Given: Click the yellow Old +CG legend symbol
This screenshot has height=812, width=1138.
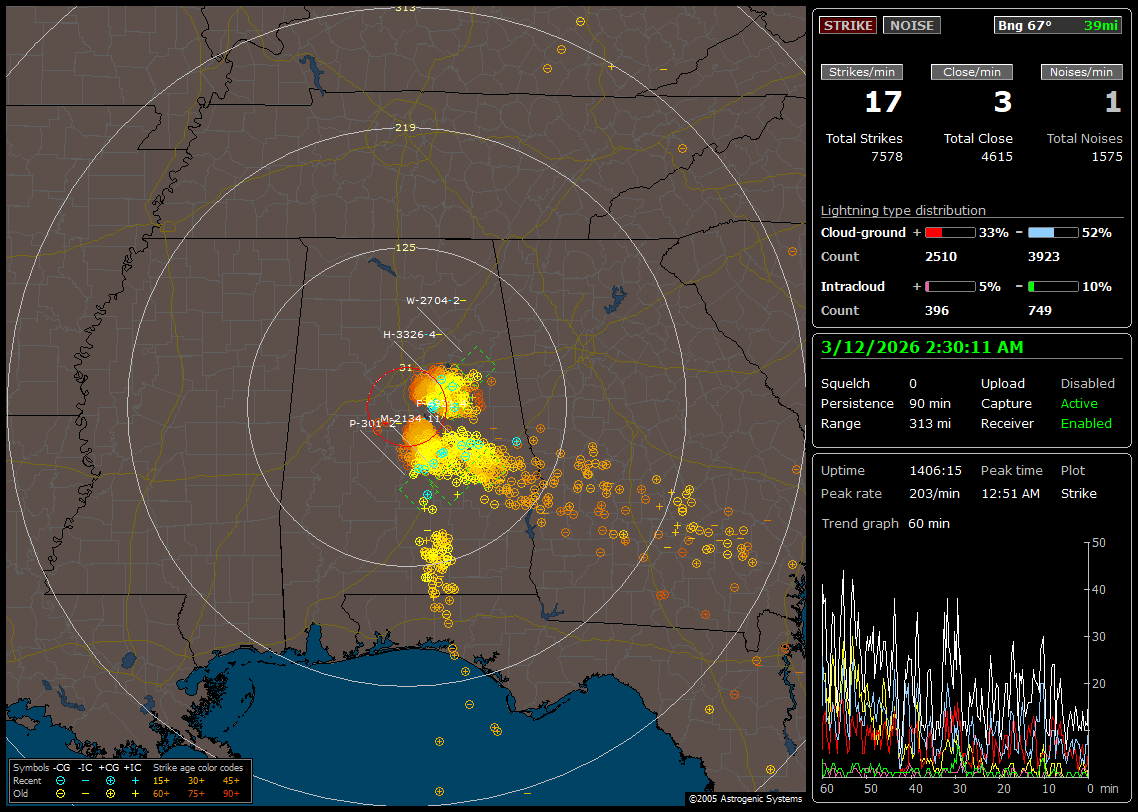Looking at the screenshot, I should [x=110, y=793].
